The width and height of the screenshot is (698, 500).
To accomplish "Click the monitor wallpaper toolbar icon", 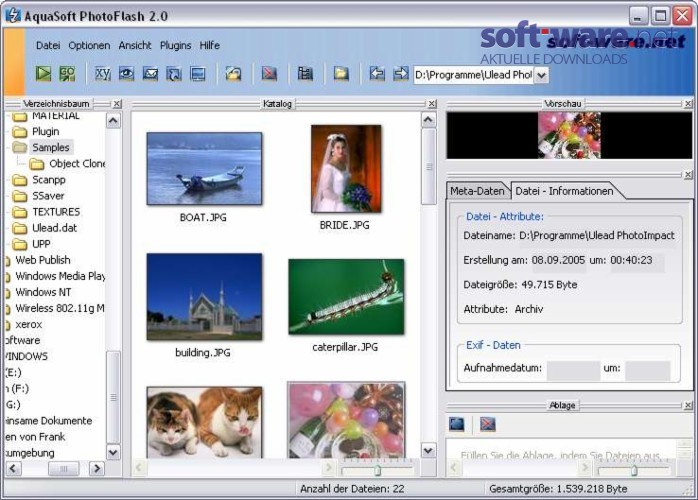I will [x=198, y=73].
